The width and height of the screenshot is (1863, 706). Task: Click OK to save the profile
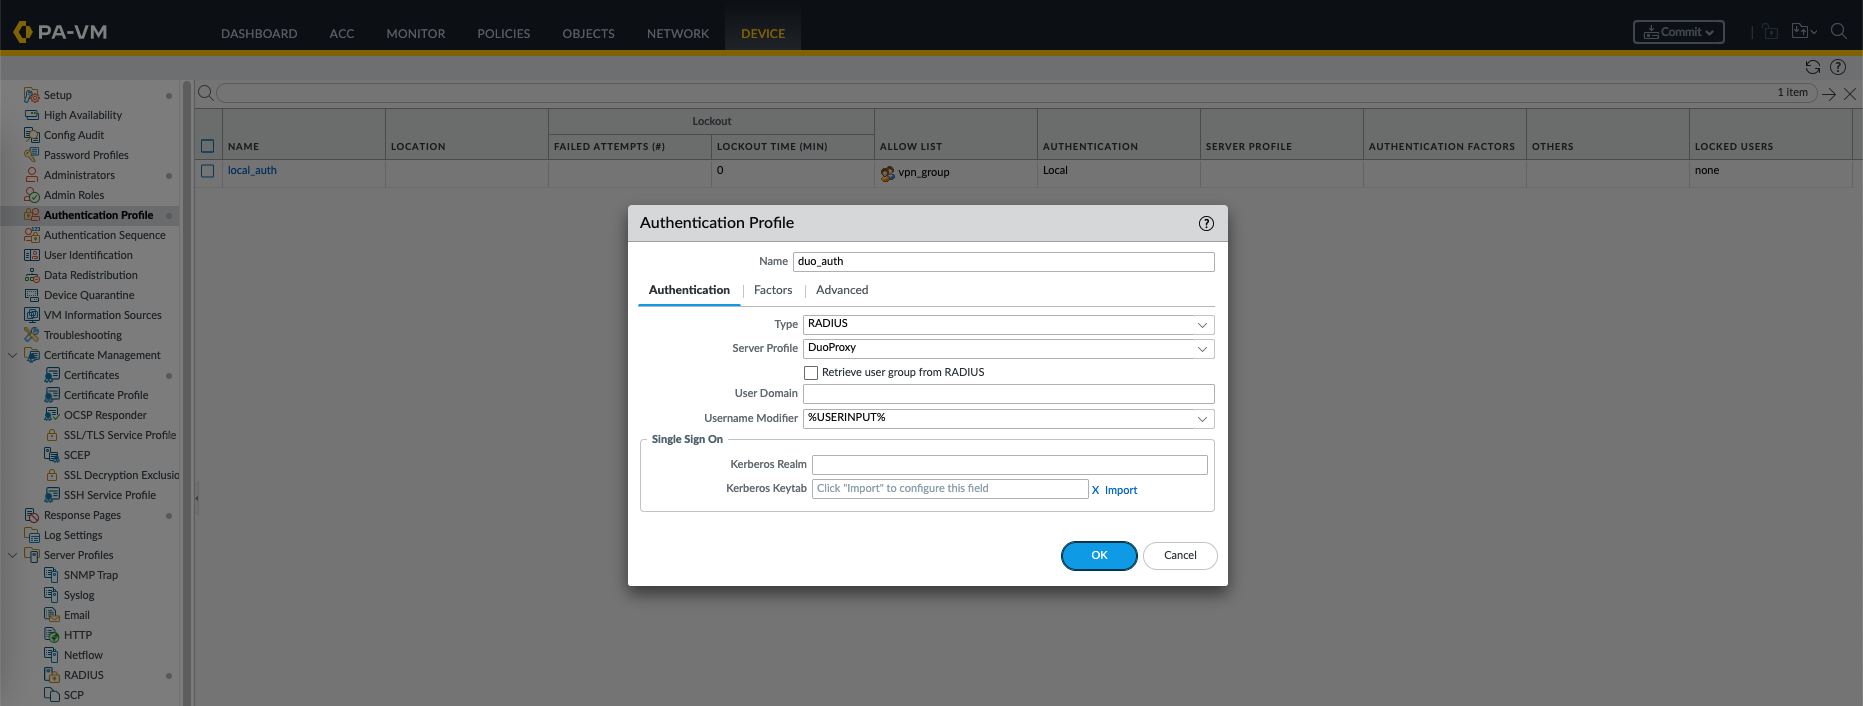[x=1099, y=556]
